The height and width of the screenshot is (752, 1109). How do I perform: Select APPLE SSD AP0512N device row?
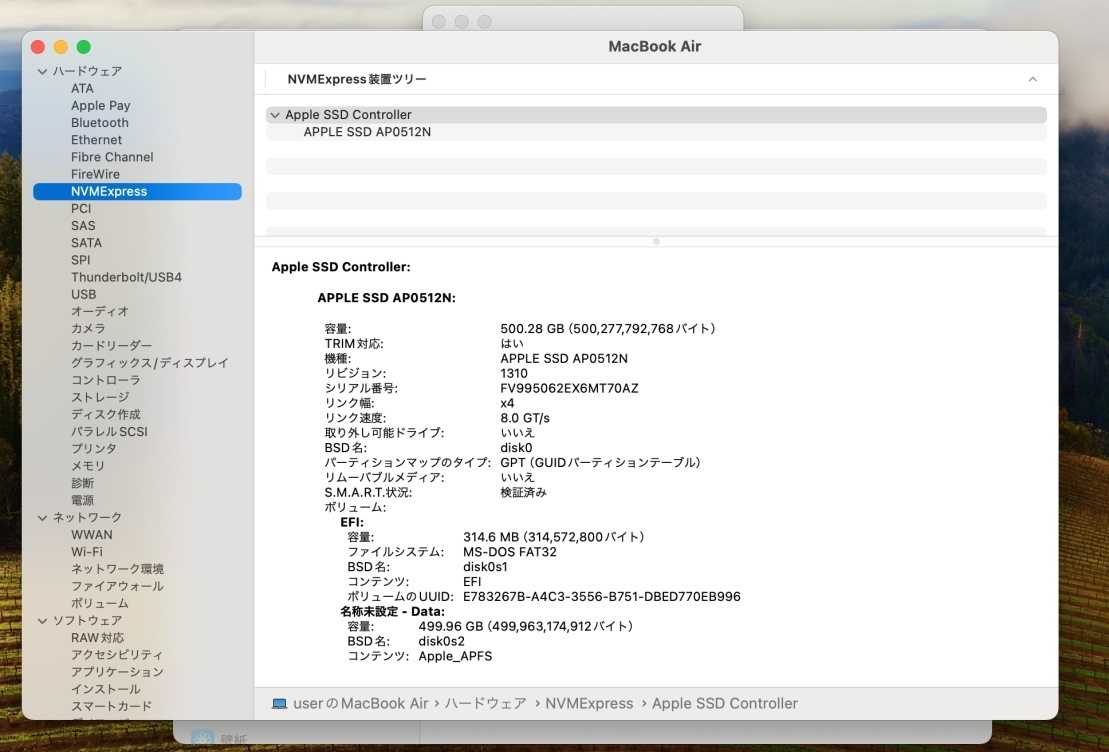[656, 132]
